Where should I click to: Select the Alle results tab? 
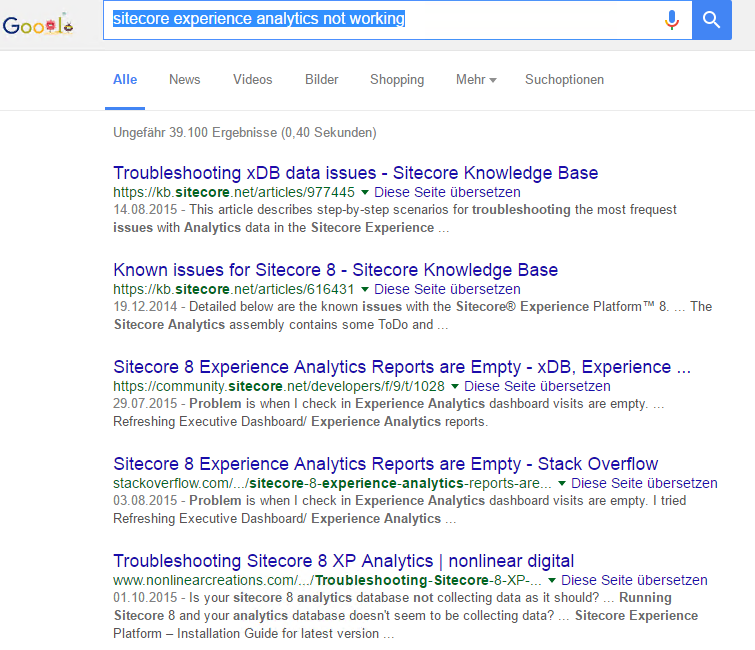pyautogui.click(x=125, y=80)
